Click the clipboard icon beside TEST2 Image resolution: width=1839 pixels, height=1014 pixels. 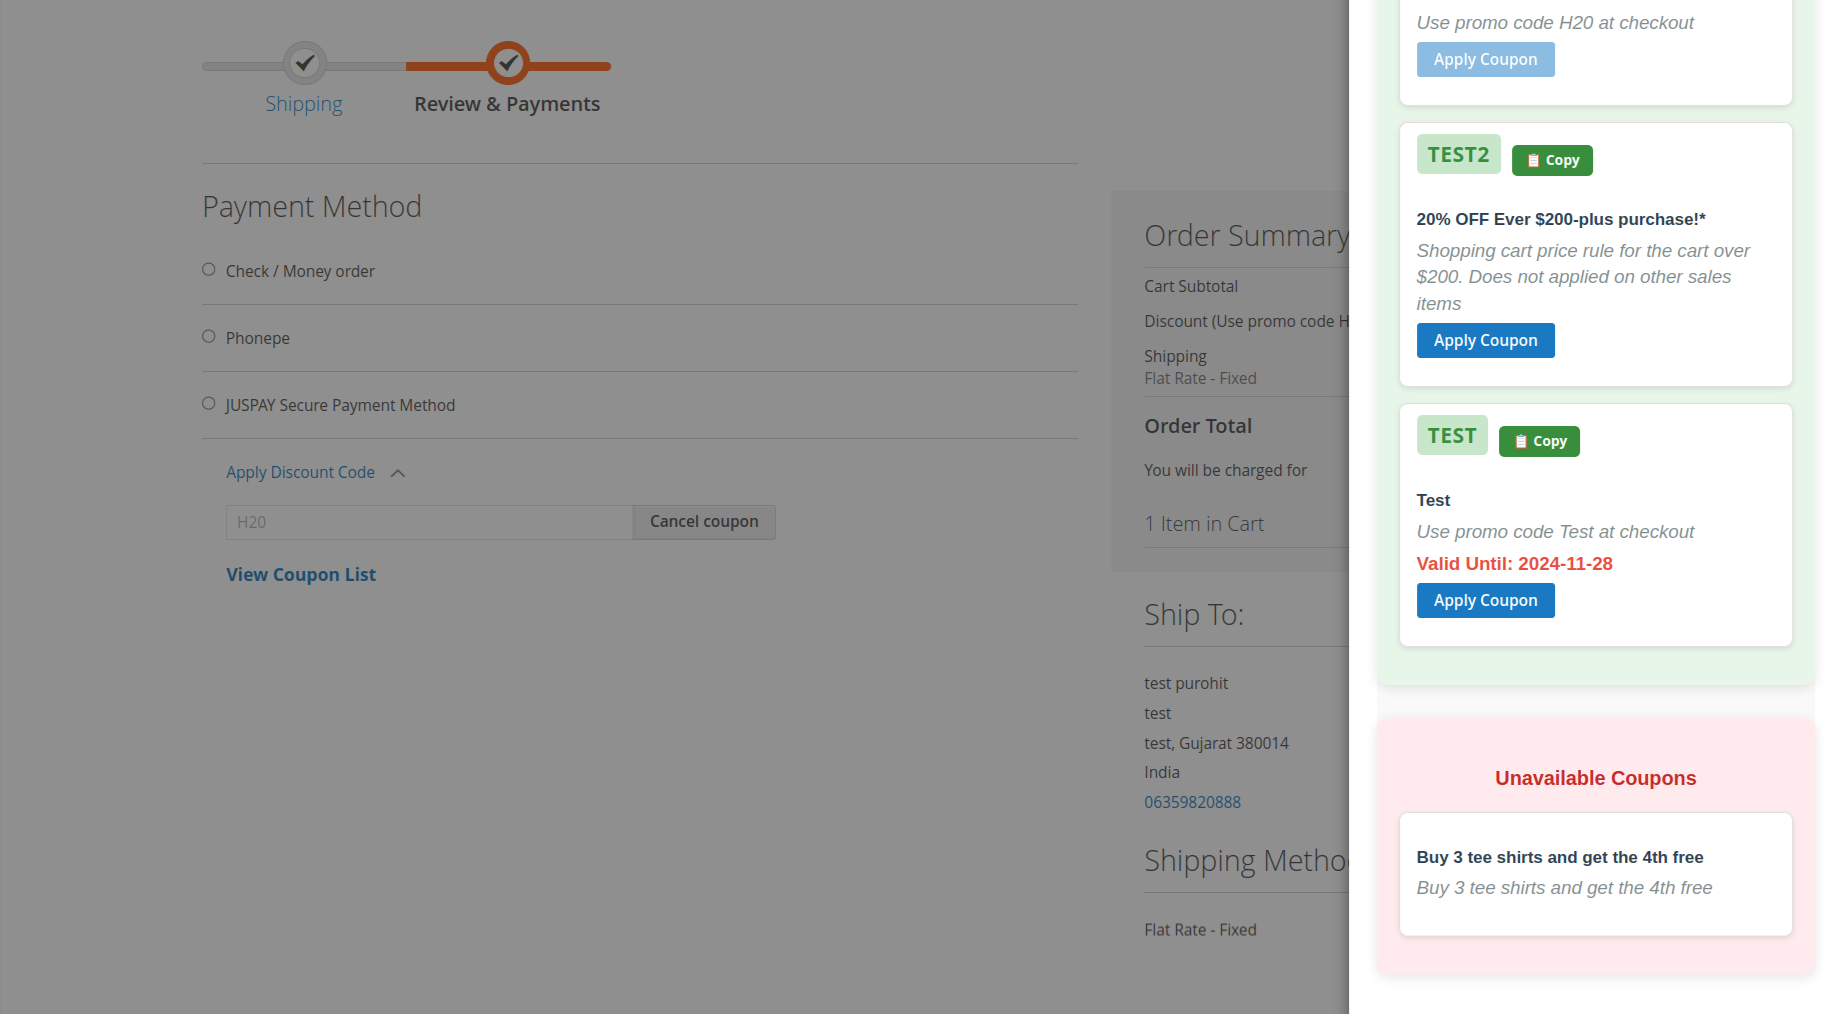pos(1531,159)
